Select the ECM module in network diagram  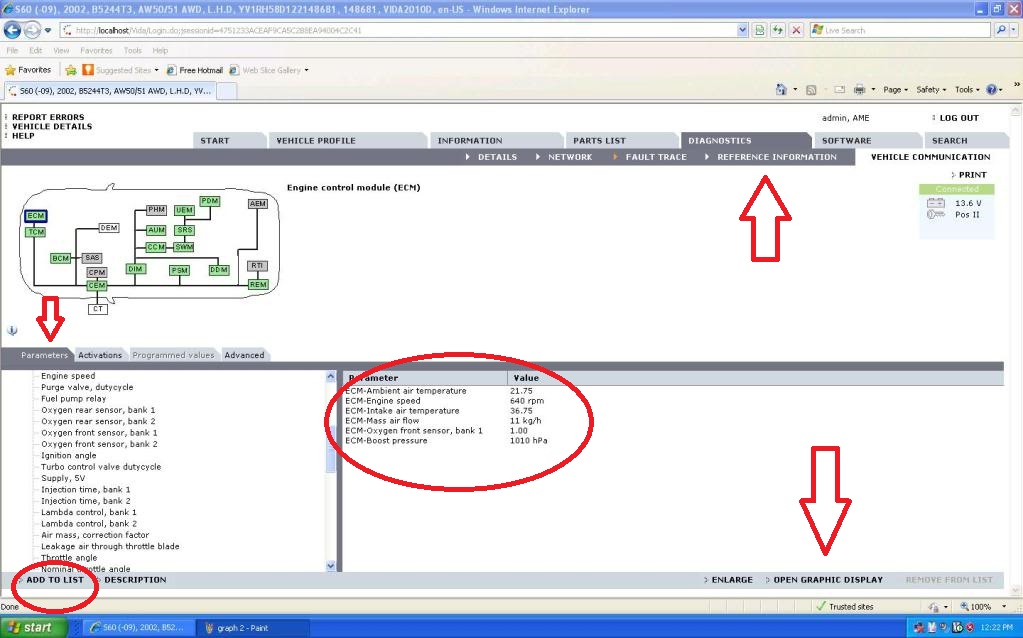click(36, 216)
